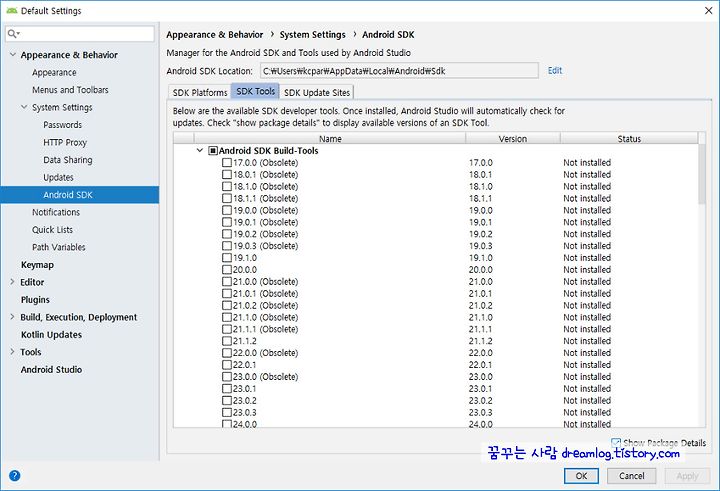This screenshot has height=491, width=720.
Task: Tick the 23.0.1 checkbox
Action: (227, 389)
